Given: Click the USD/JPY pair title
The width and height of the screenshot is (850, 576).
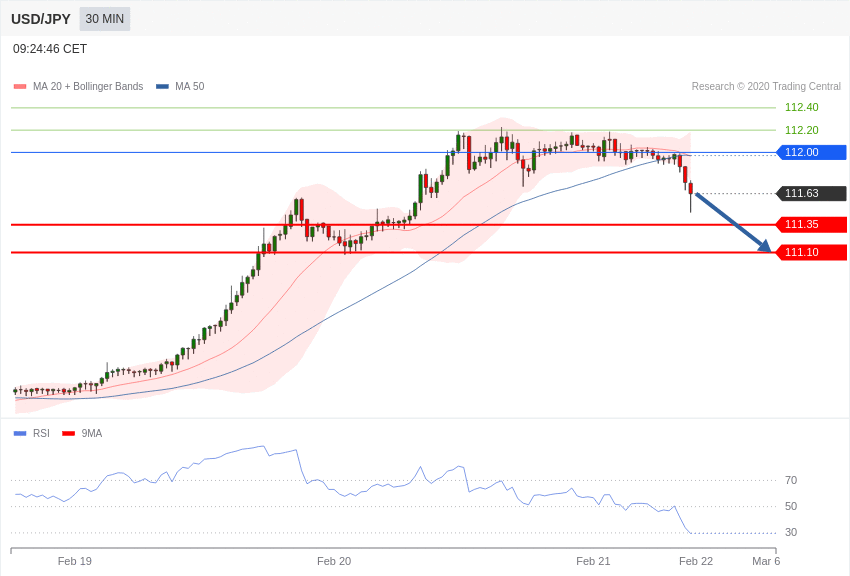Looking at the screenshot, I should 41,19.
